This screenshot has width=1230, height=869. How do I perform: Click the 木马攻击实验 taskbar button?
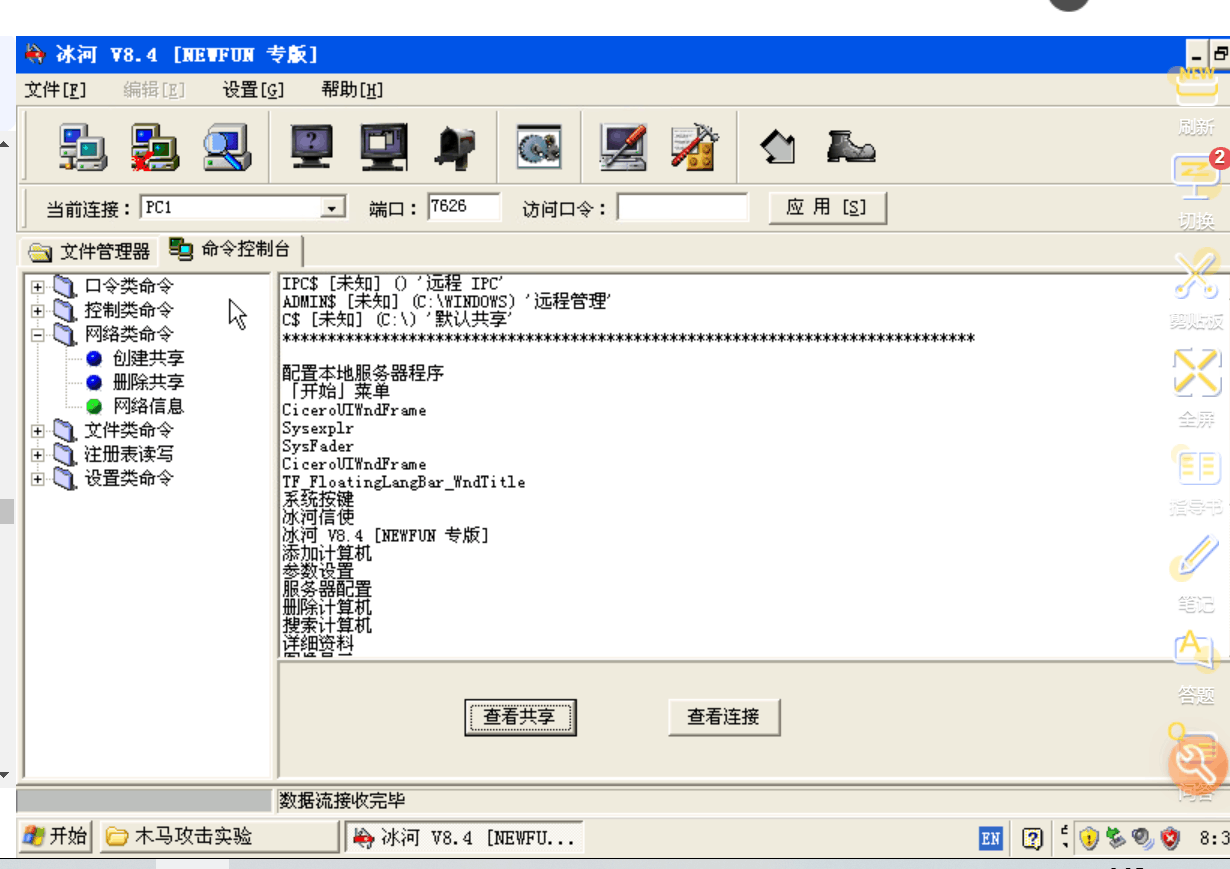(x=218, y=836)
